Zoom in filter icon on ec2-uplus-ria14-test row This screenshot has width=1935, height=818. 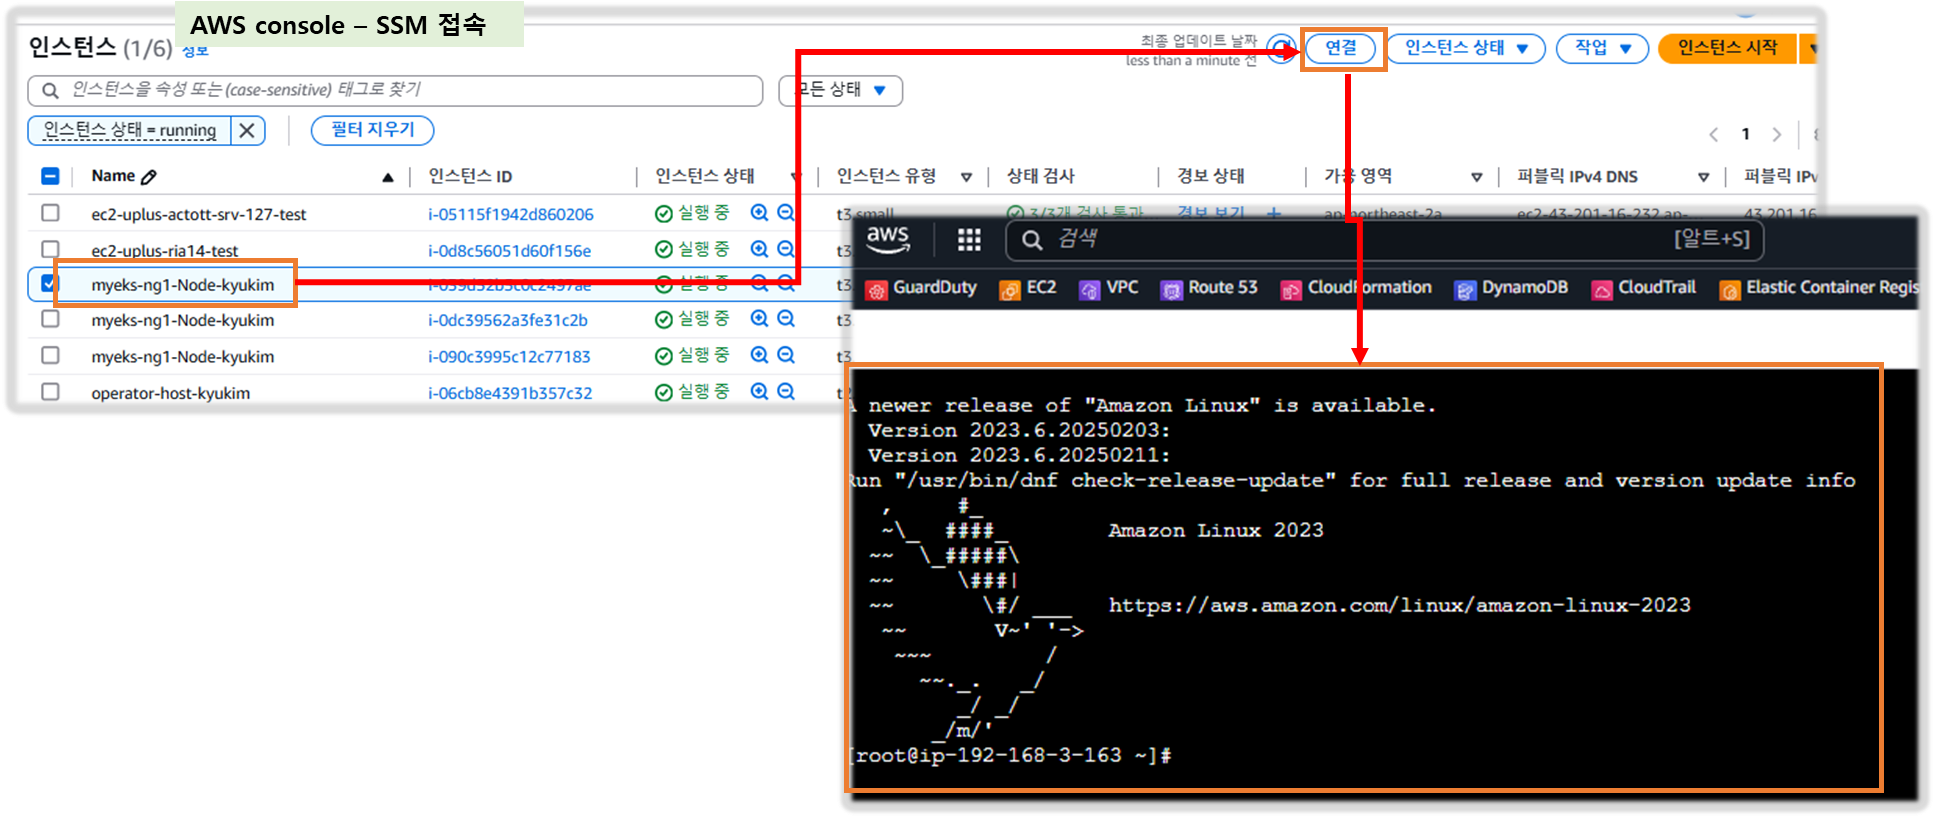pos(760,249)
